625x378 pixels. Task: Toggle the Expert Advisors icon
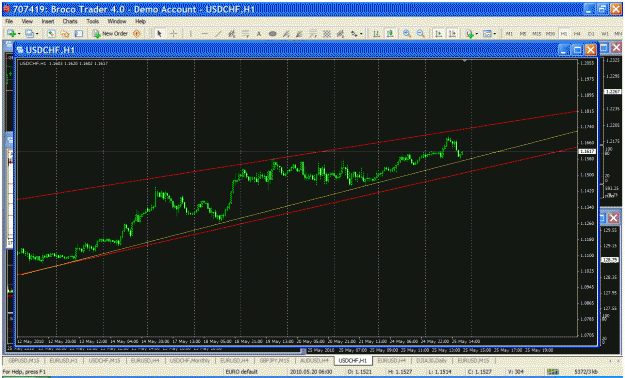coord(137,34)
